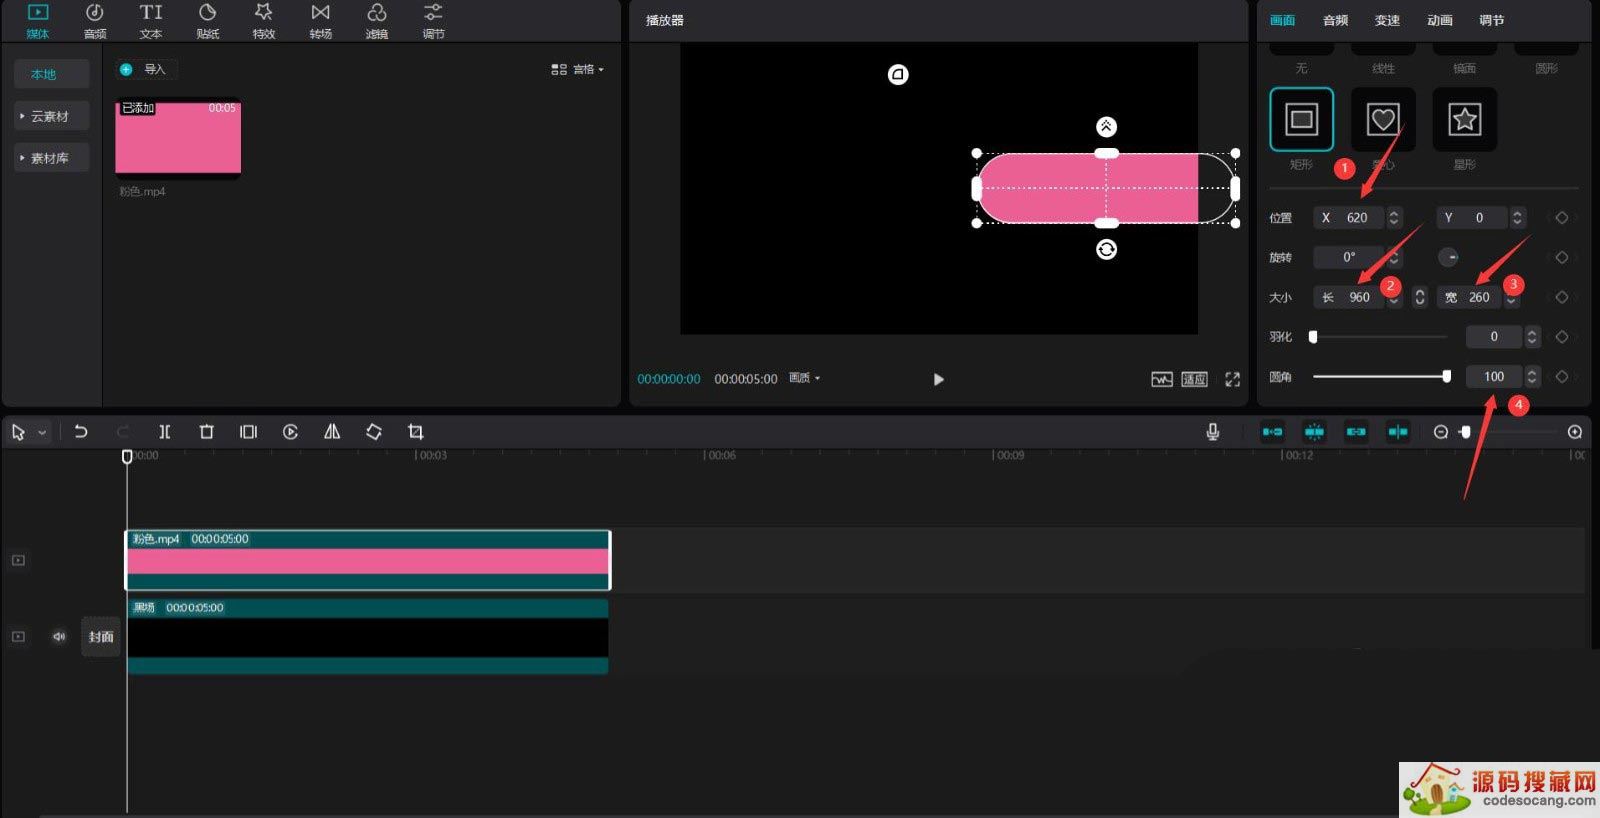The image size is (1600, 818).
Task: Click the 导入 import button
Action: click(x=145, y=69)
